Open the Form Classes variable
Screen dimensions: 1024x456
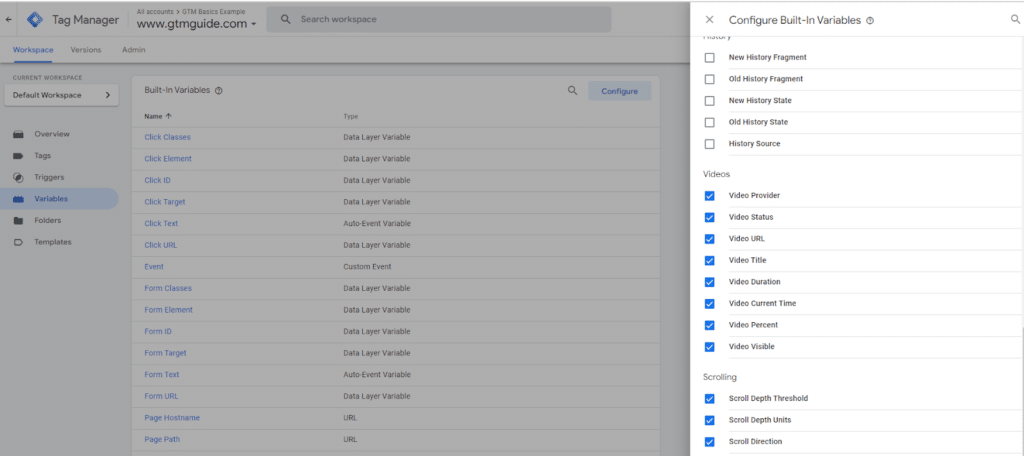point(168,288)
